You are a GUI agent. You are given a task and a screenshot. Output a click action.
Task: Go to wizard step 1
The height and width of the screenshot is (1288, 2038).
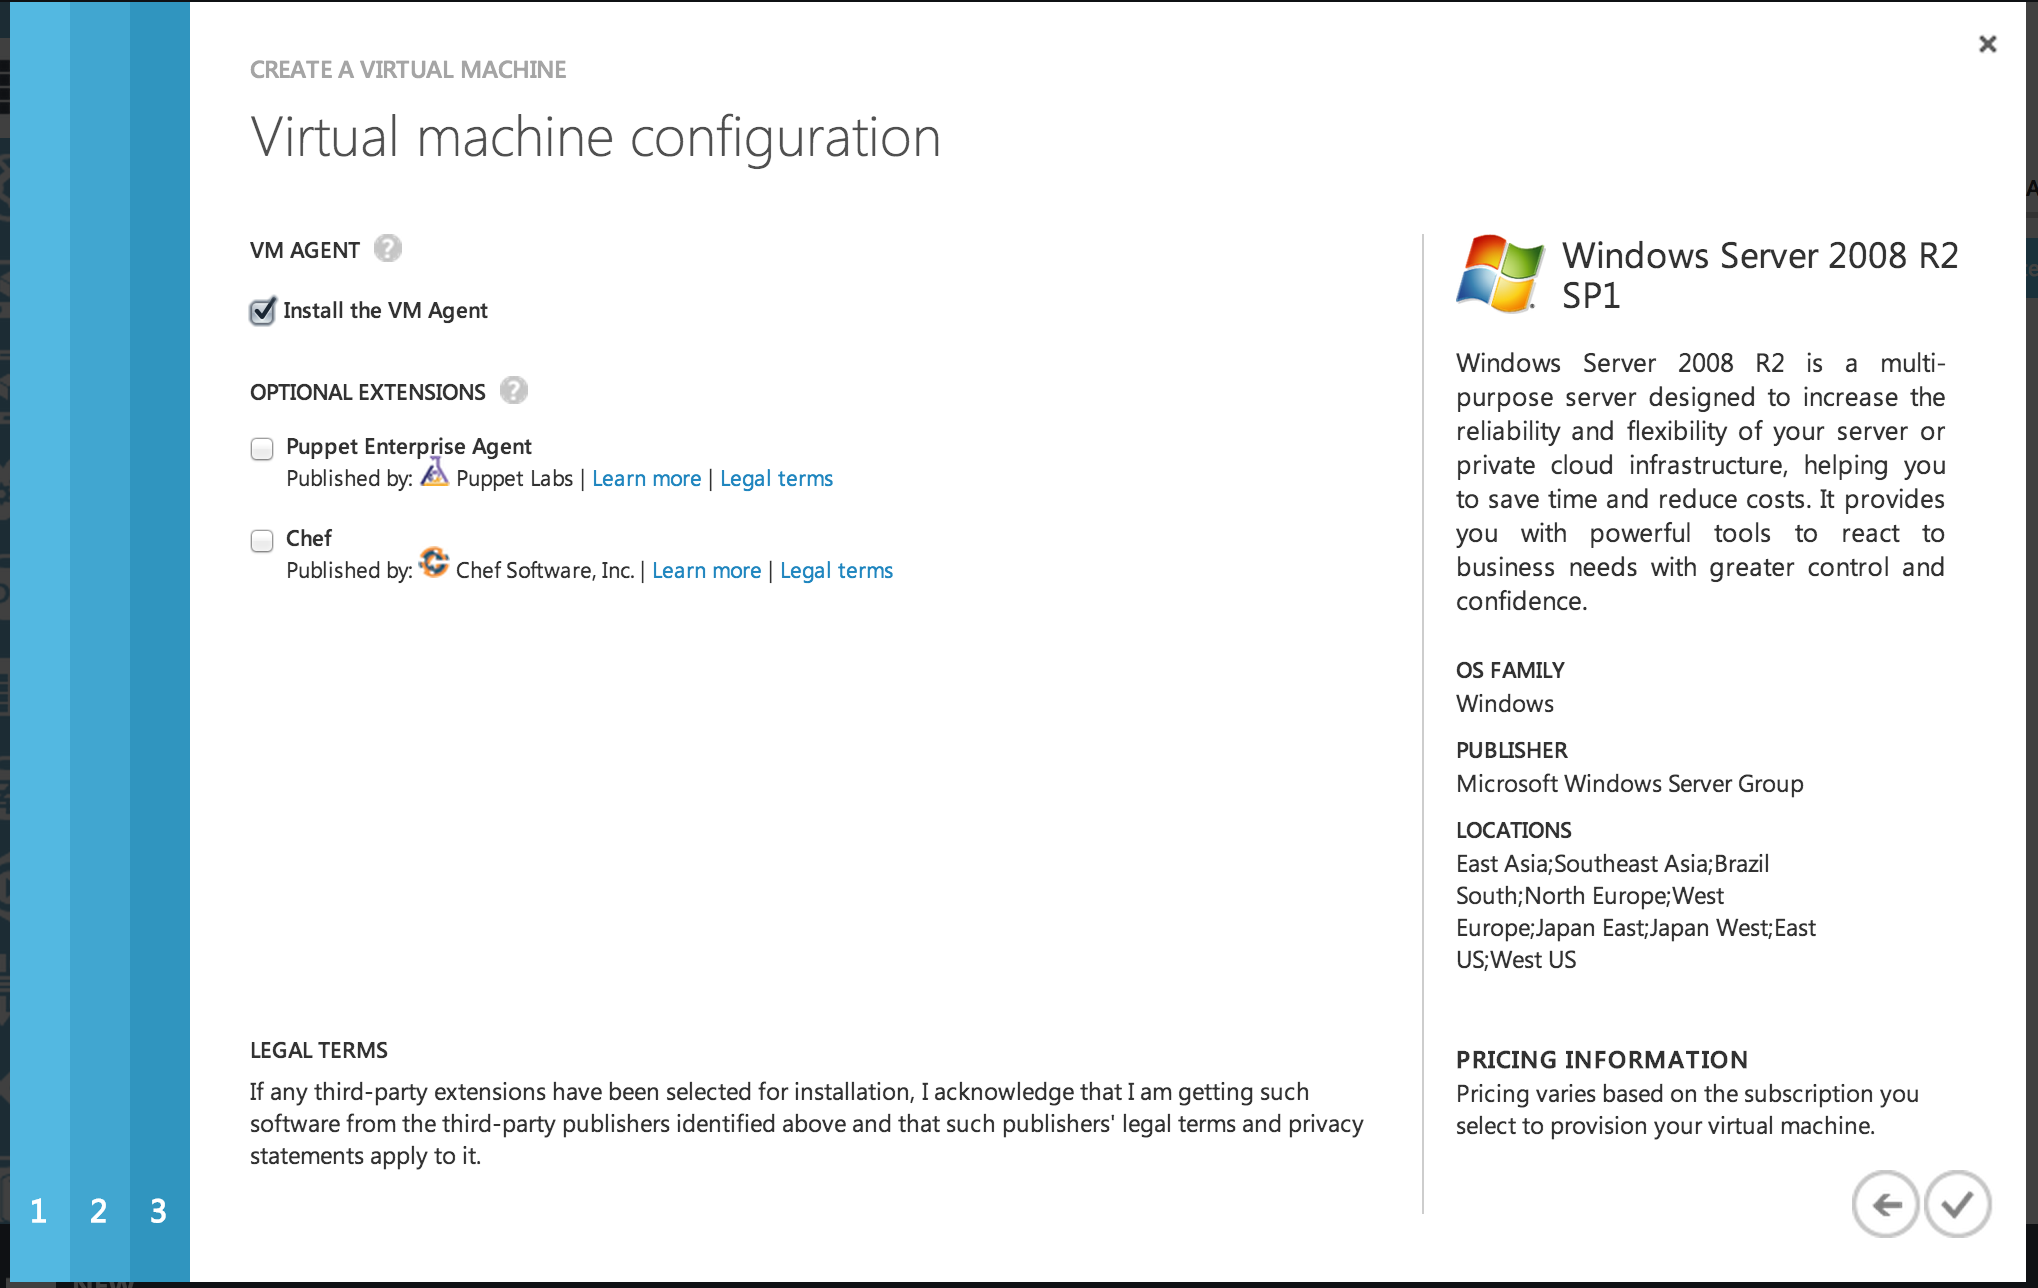(x=39, y=1211)
